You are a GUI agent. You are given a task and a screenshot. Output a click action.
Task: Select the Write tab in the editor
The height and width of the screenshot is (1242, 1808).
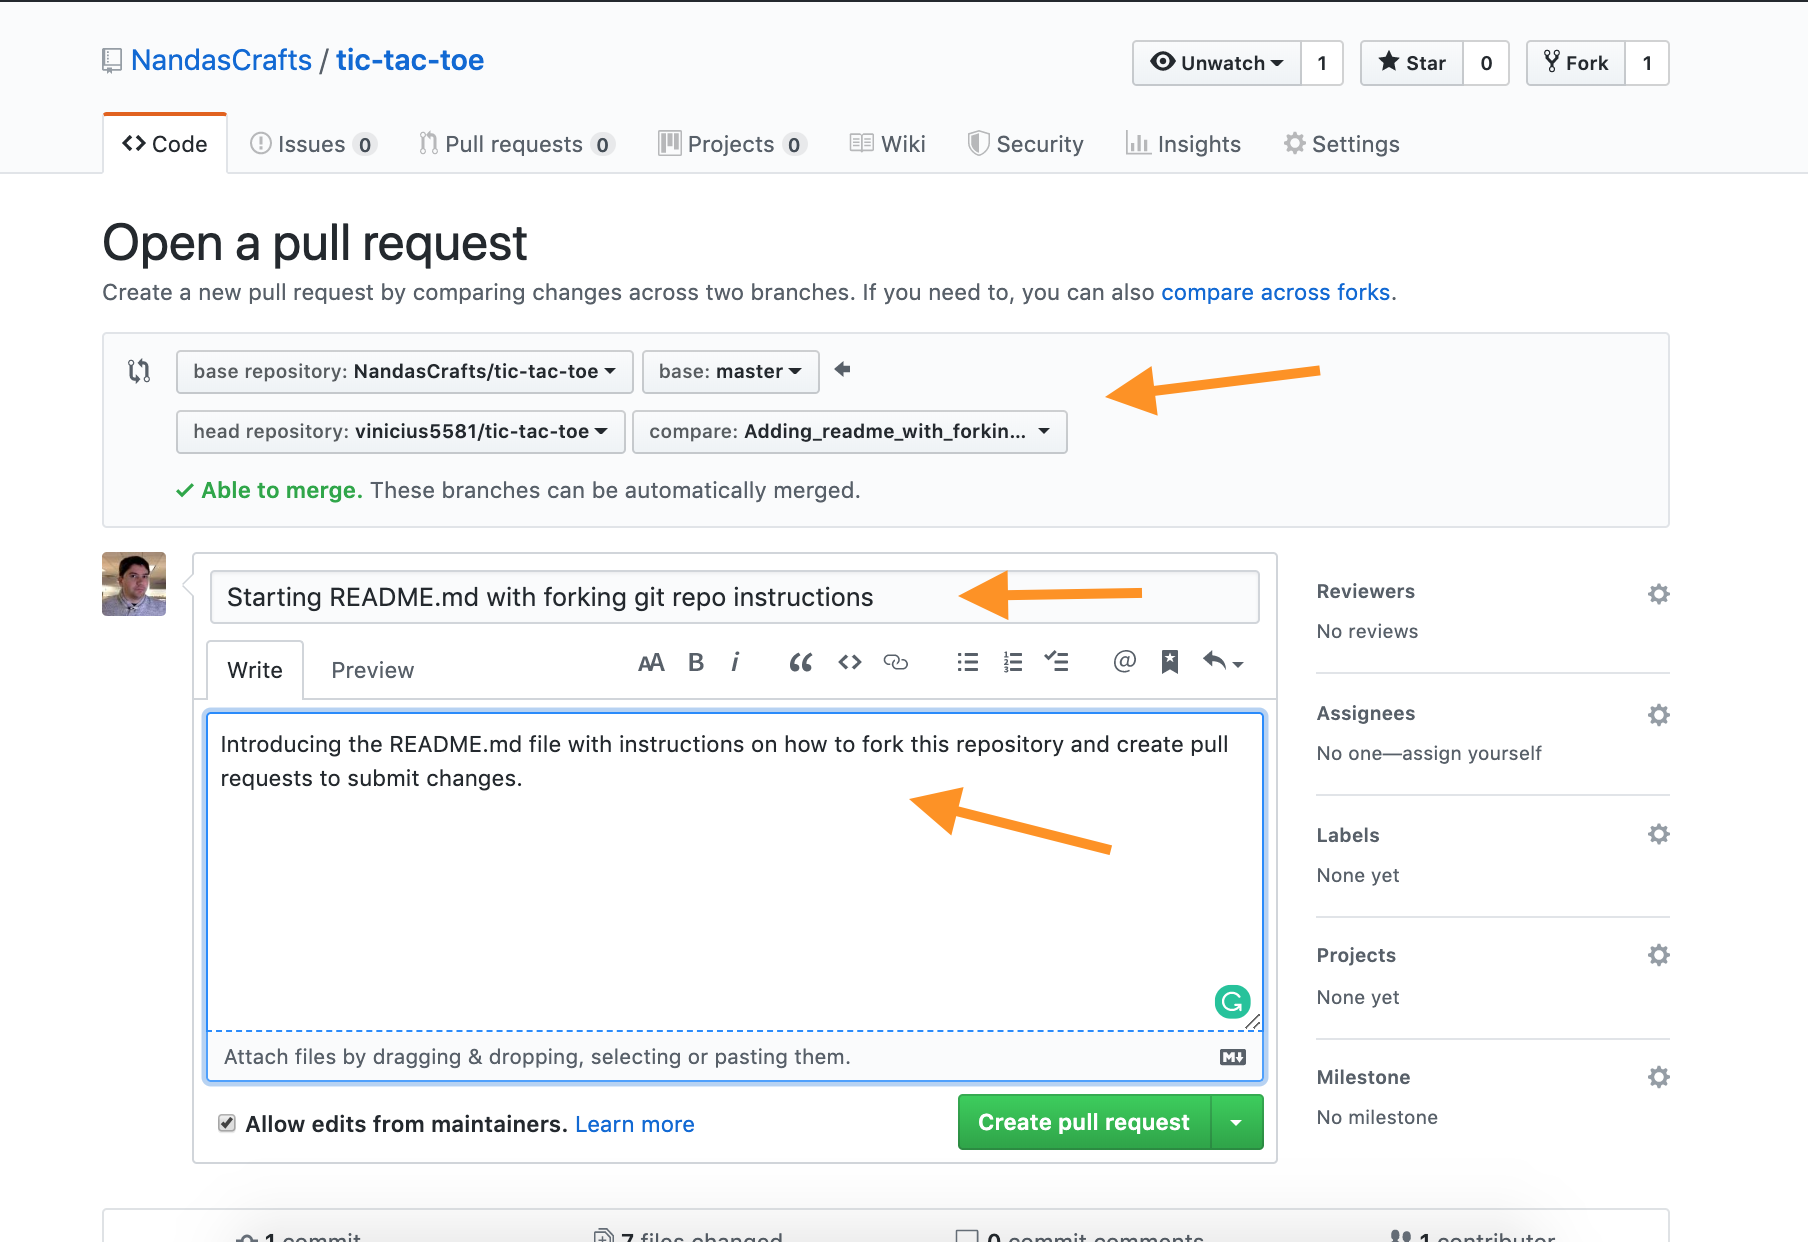(x=255, y=670)
